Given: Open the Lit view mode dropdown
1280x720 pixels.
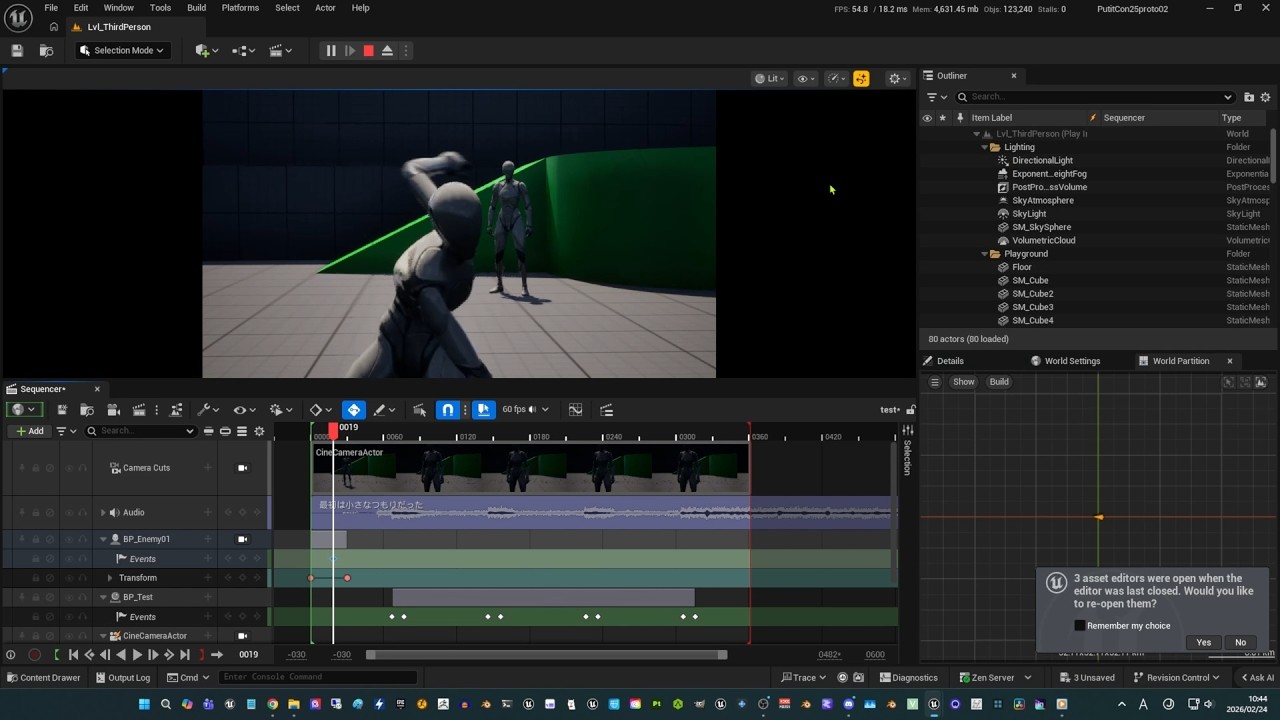Looking at the screenshot, I should [x=769, y=78].
